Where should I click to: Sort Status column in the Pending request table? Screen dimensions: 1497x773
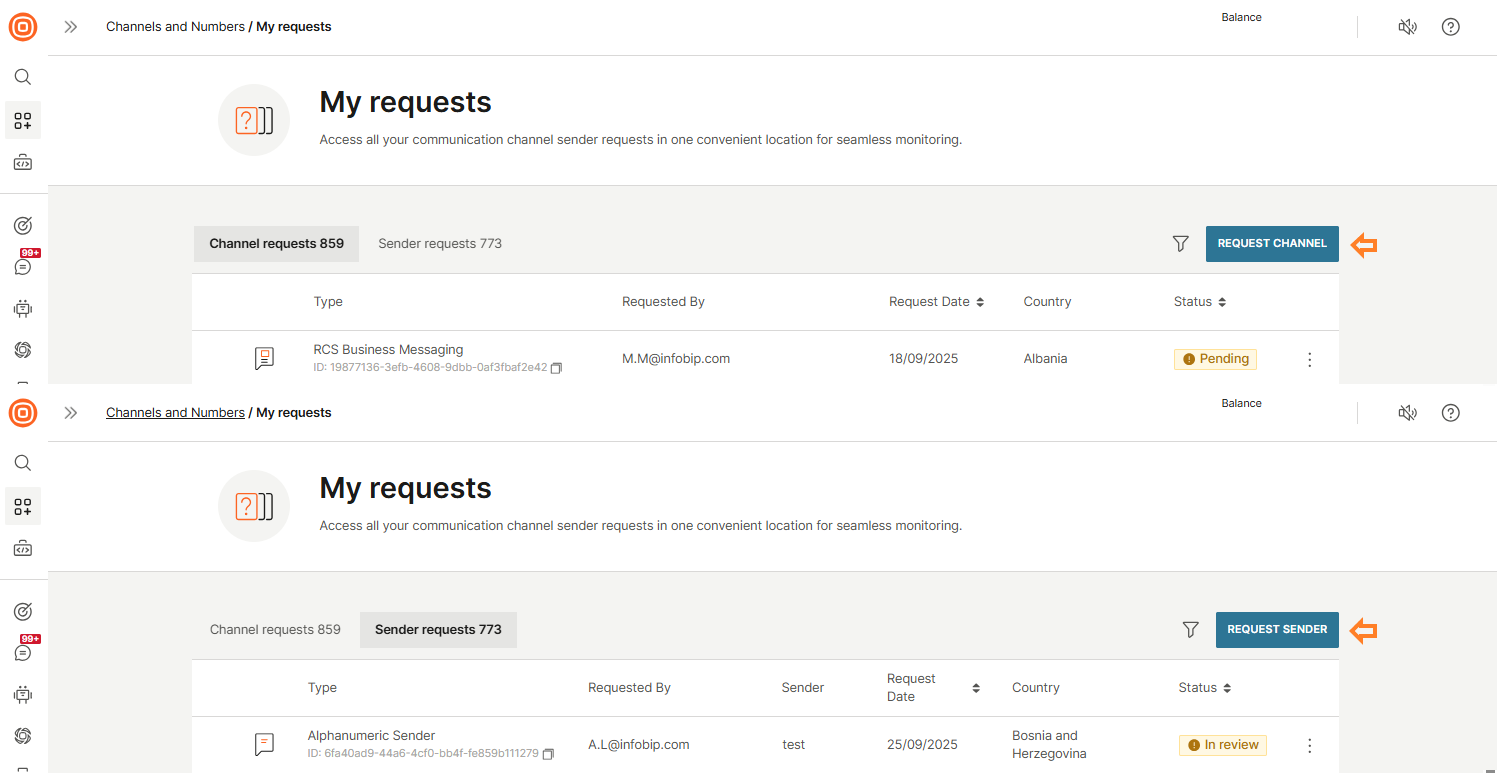tap(1222, 302)
